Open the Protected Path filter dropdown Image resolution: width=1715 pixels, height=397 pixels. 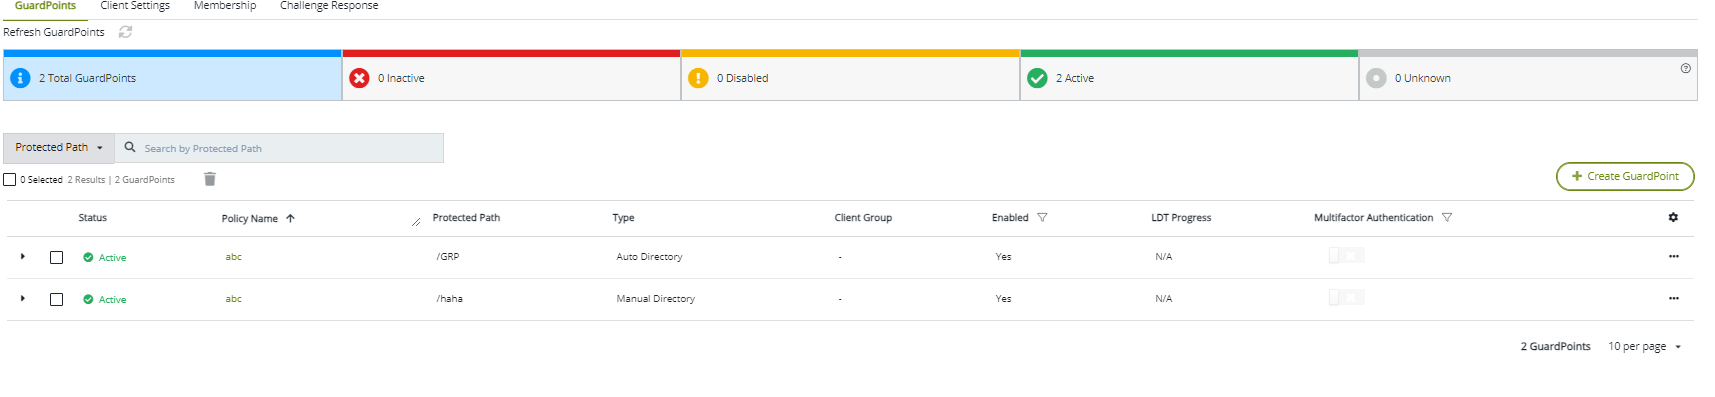point(59,148)
